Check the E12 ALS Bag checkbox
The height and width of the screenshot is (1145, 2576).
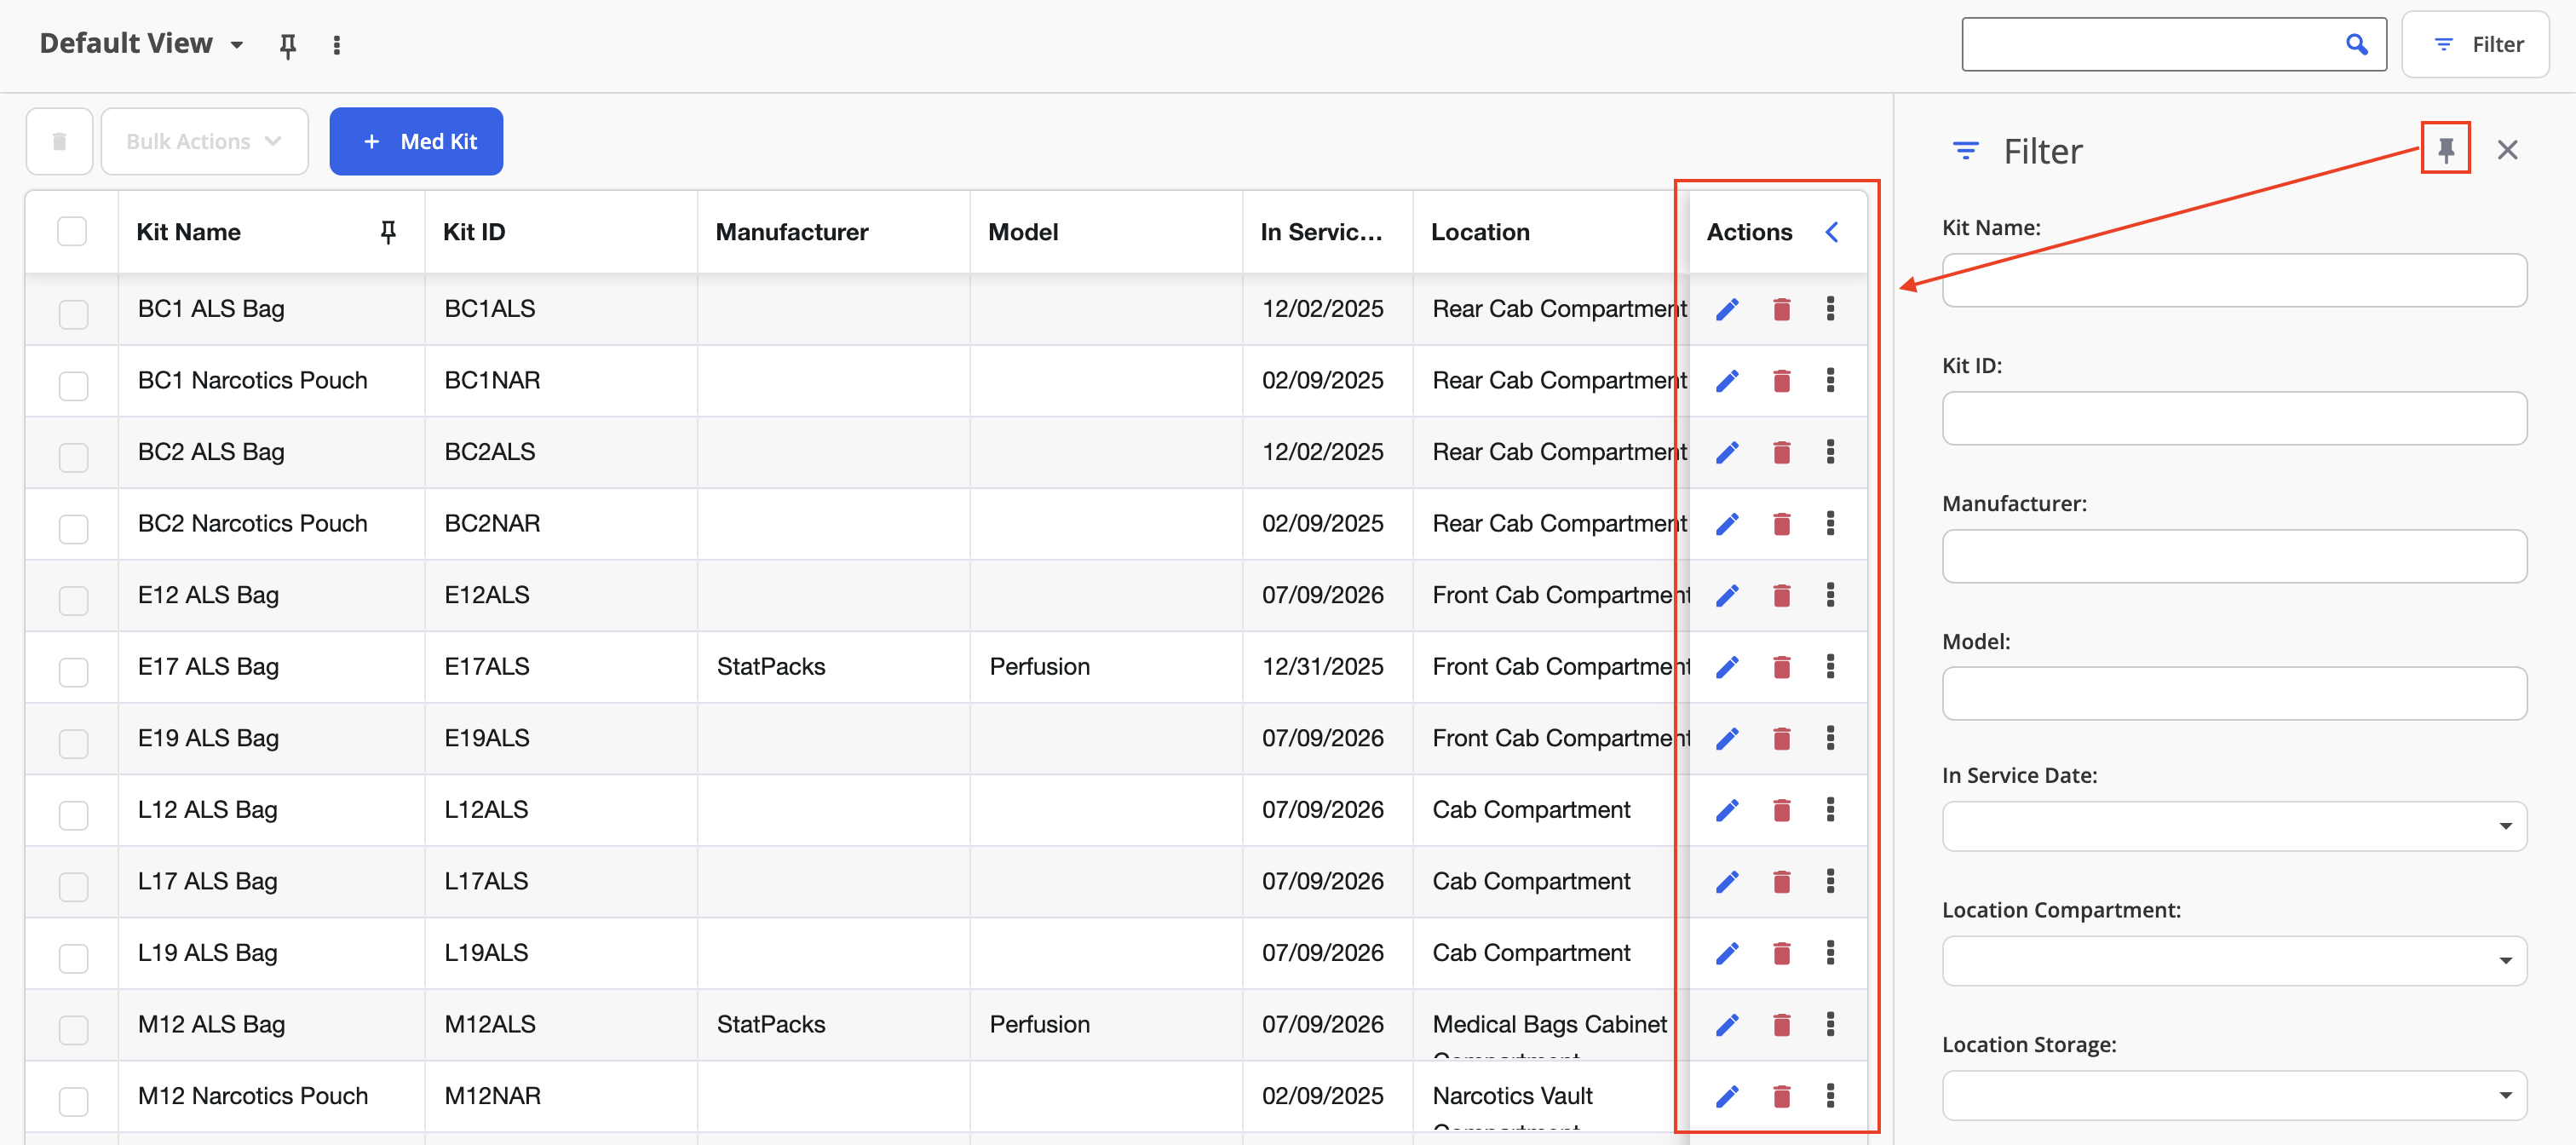point(73,600)
